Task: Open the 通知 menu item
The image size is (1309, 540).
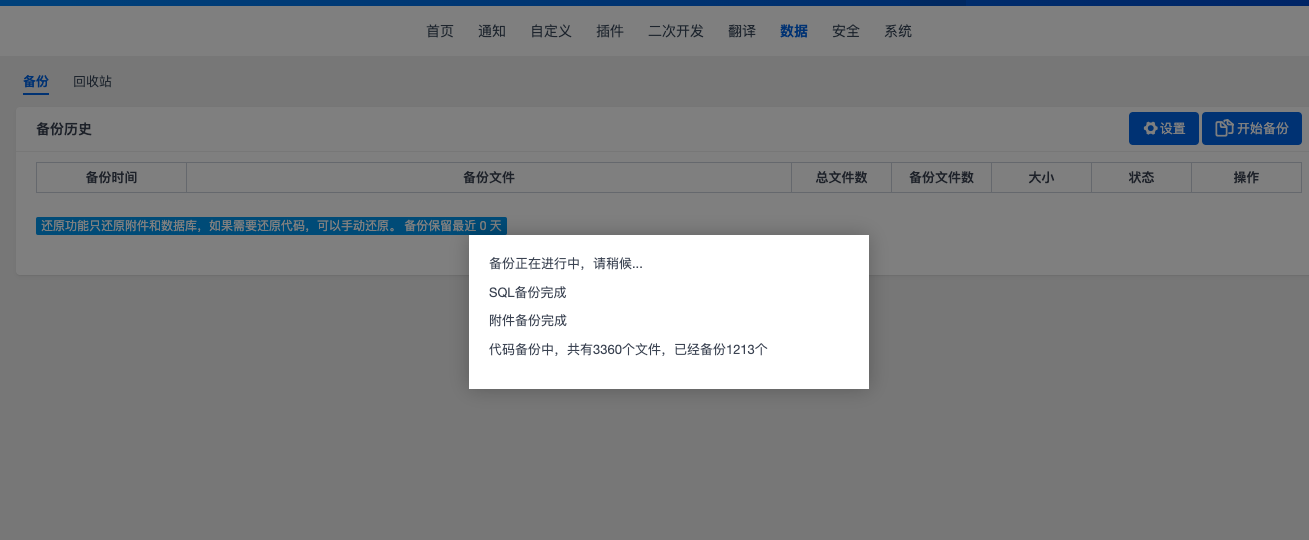Action: tap(492, 31)
